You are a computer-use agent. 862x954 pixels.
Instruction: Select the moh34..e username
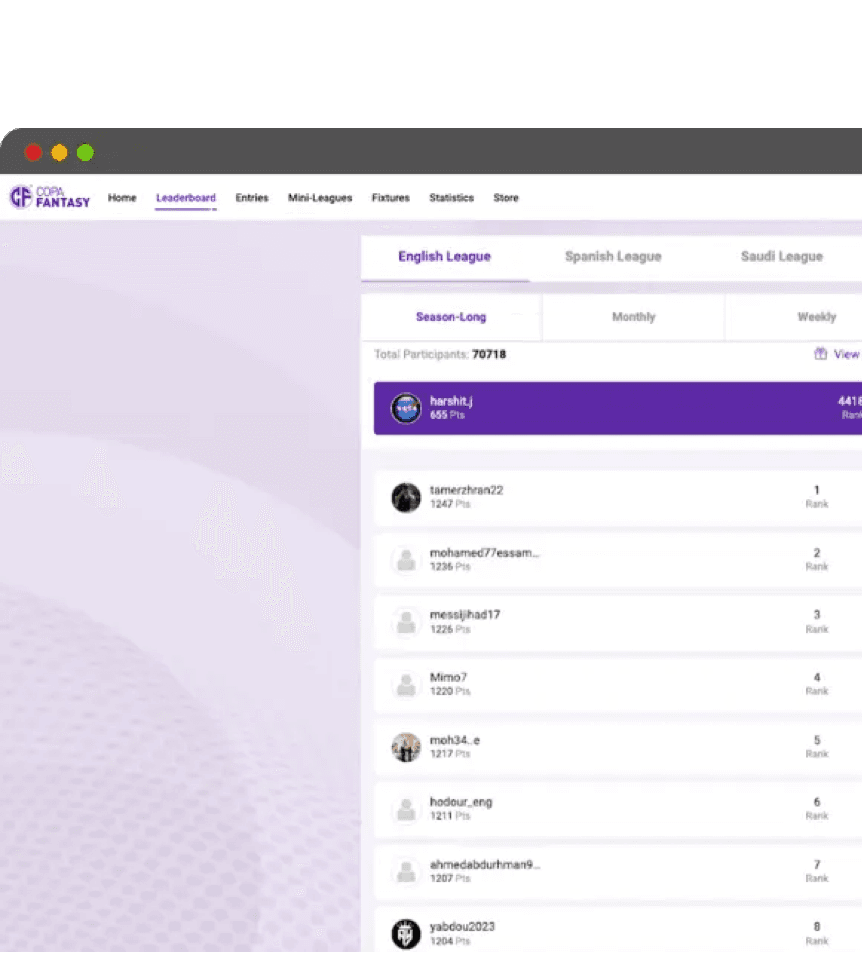click(x=454, y=740)
